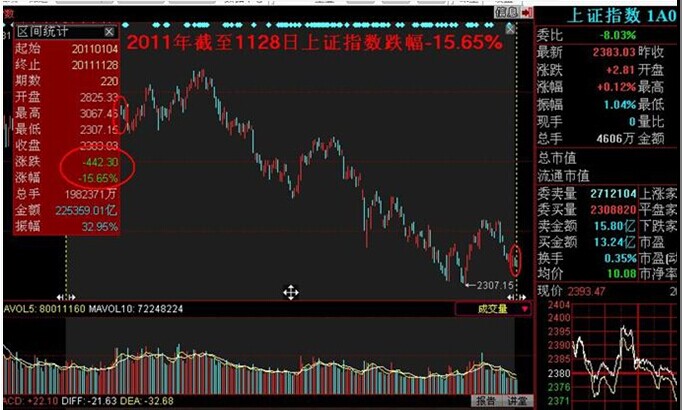The width and height of the screenshot is (682, 410).
Task: Click the 开盘 value 2825.33
Action: tap(99, 97)
